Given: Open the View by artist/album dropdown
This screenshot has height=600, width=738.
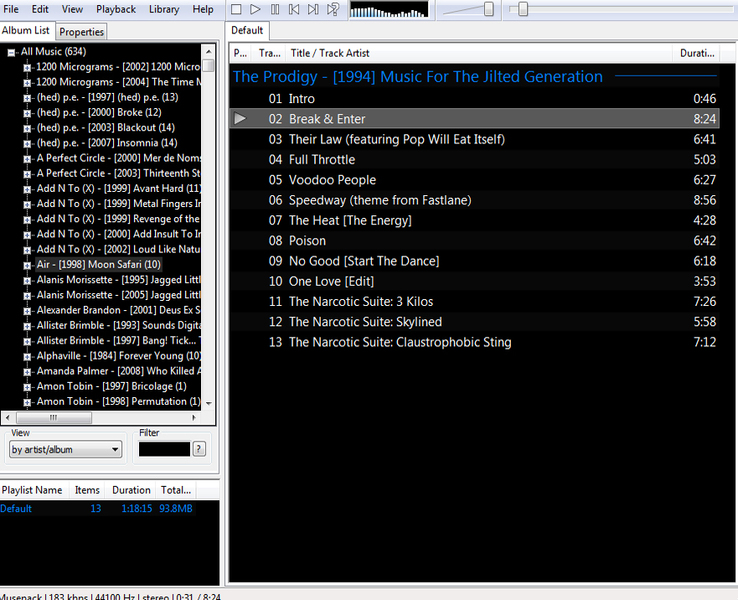Looking at the screenshot, I should point(65,449).
